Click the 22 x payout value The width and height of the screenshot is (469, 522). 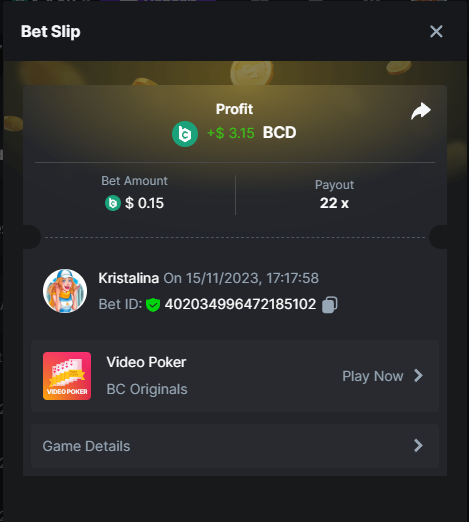334,203
